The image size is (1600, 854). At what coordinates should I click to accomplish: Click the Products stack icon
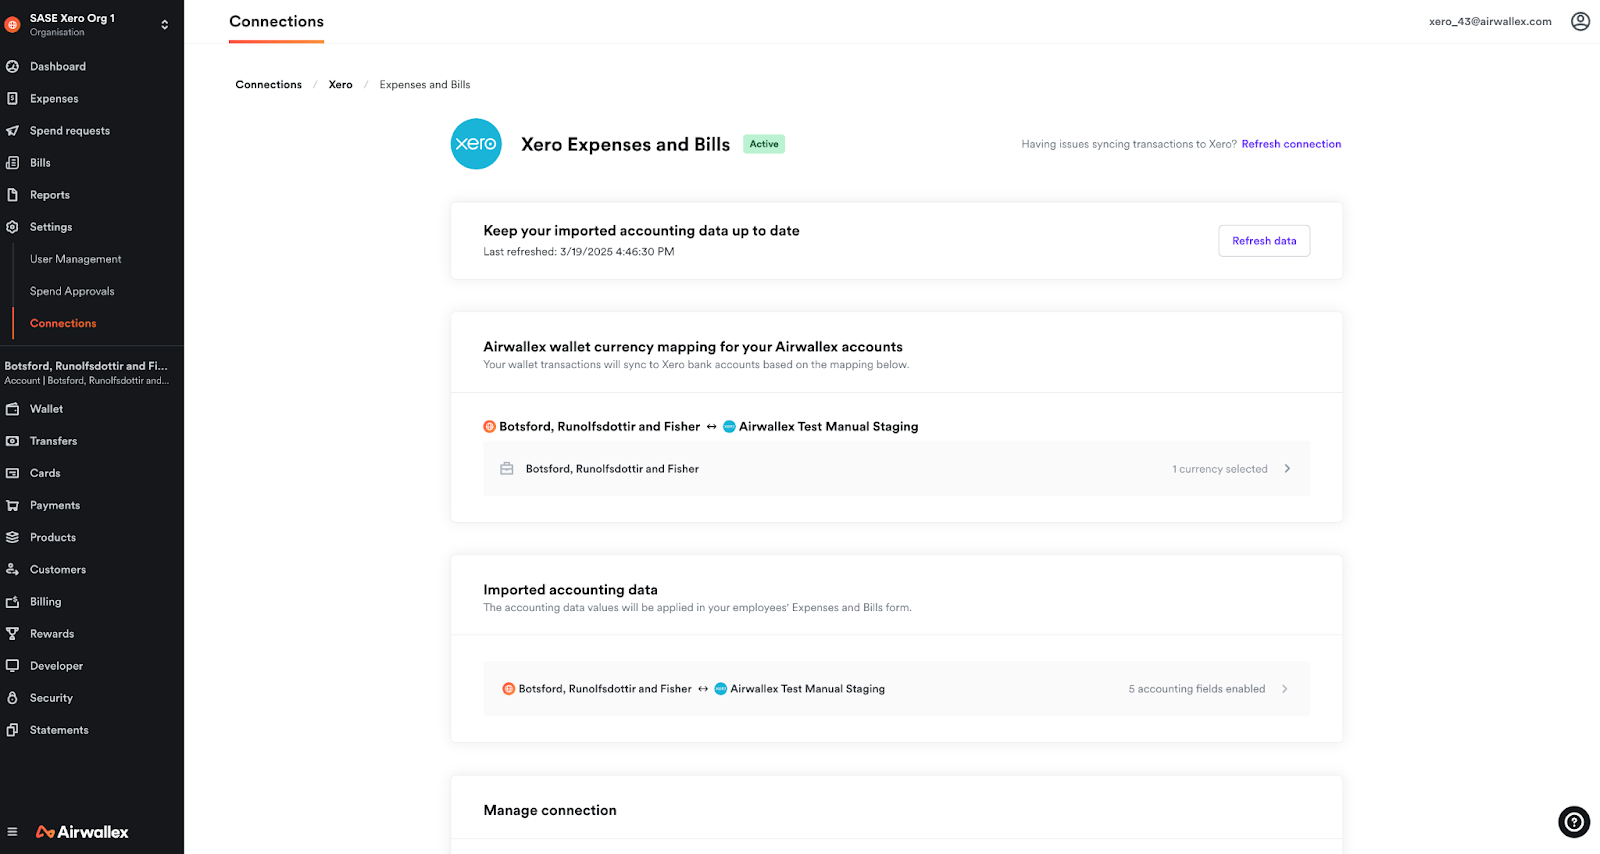12,537
